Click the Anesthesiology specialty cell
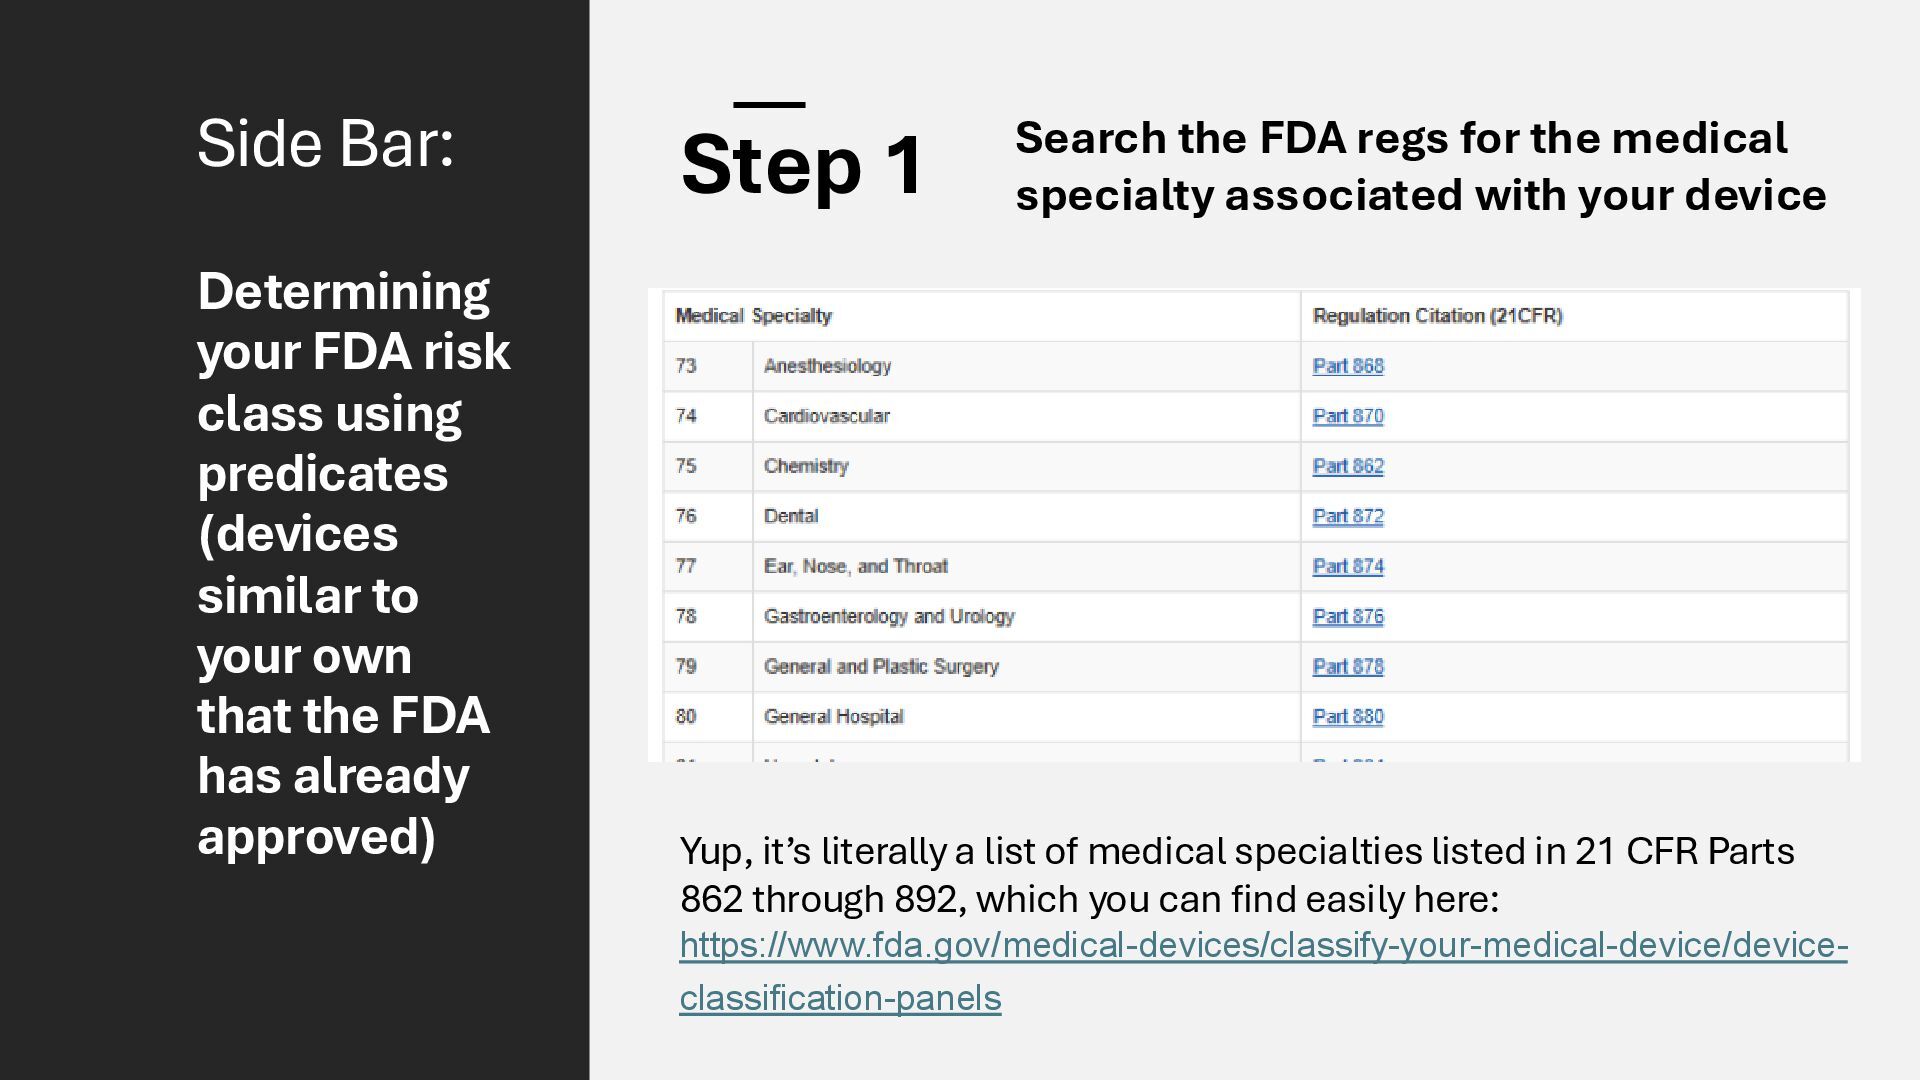This screenshot has width=1920, height=1080. tap(827, 366)
